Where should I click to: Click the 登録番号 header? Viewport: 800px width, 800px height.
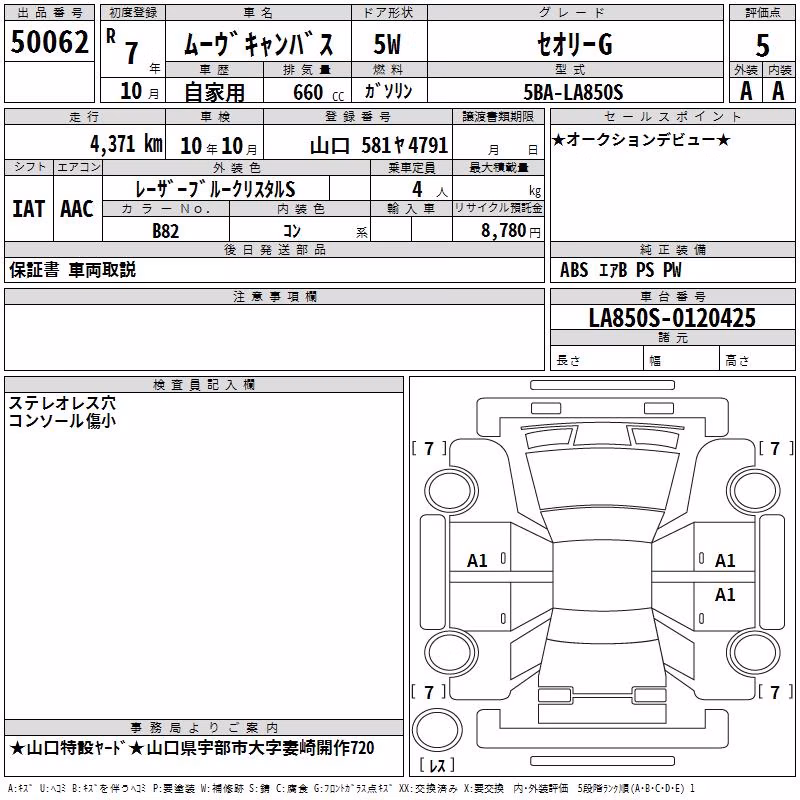tap(358, 117)
